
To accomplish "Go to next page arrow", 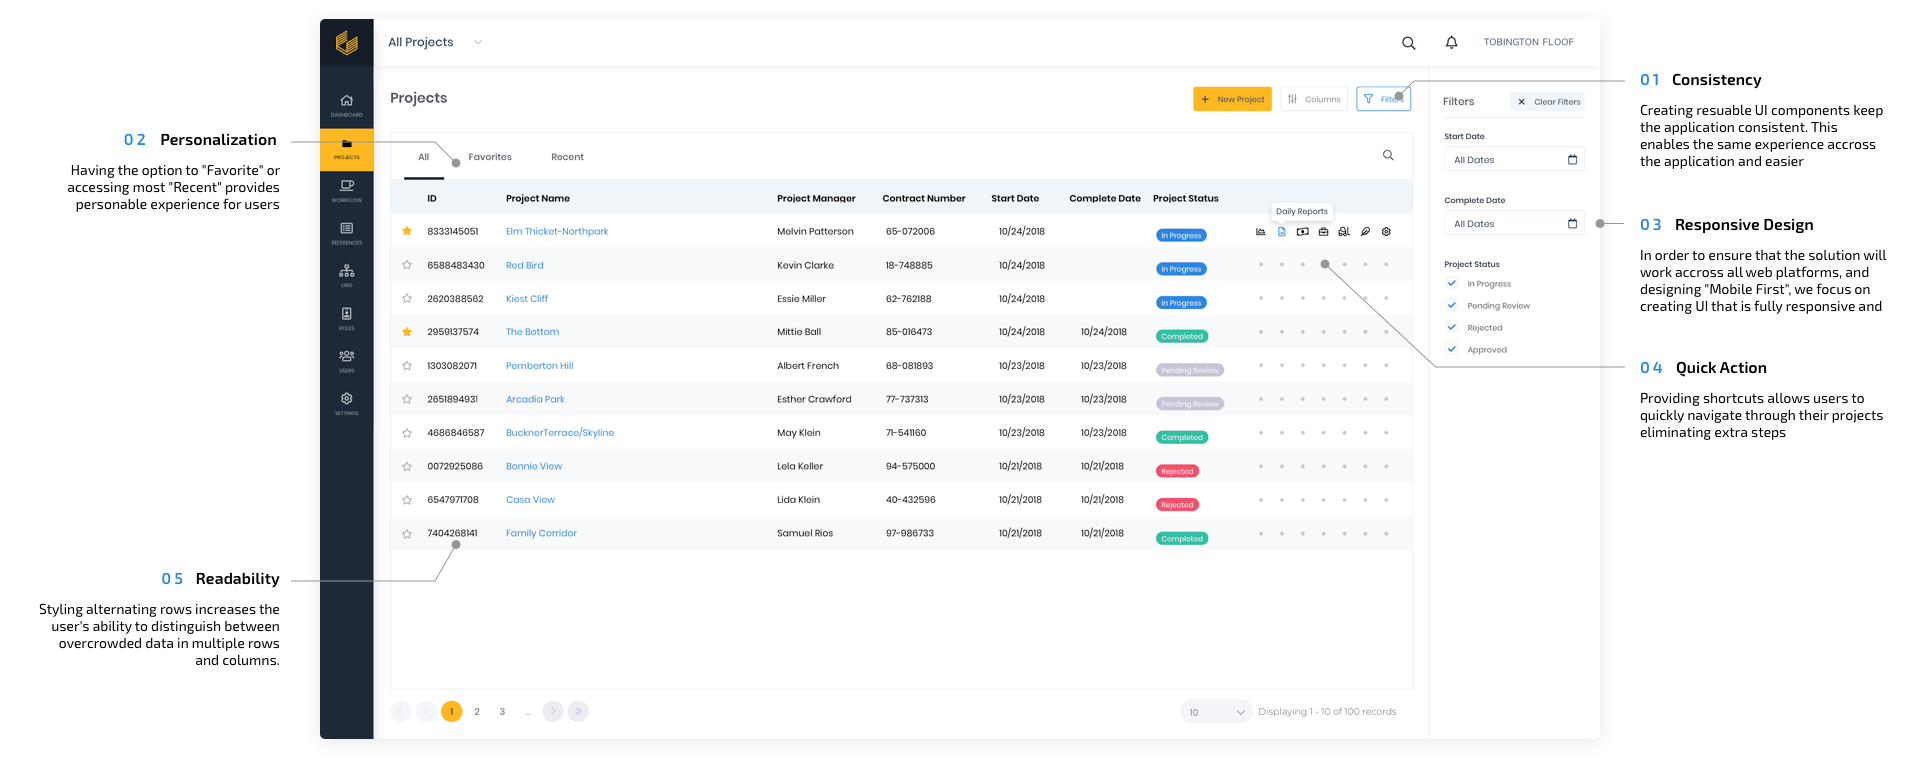I will (553, 712).
